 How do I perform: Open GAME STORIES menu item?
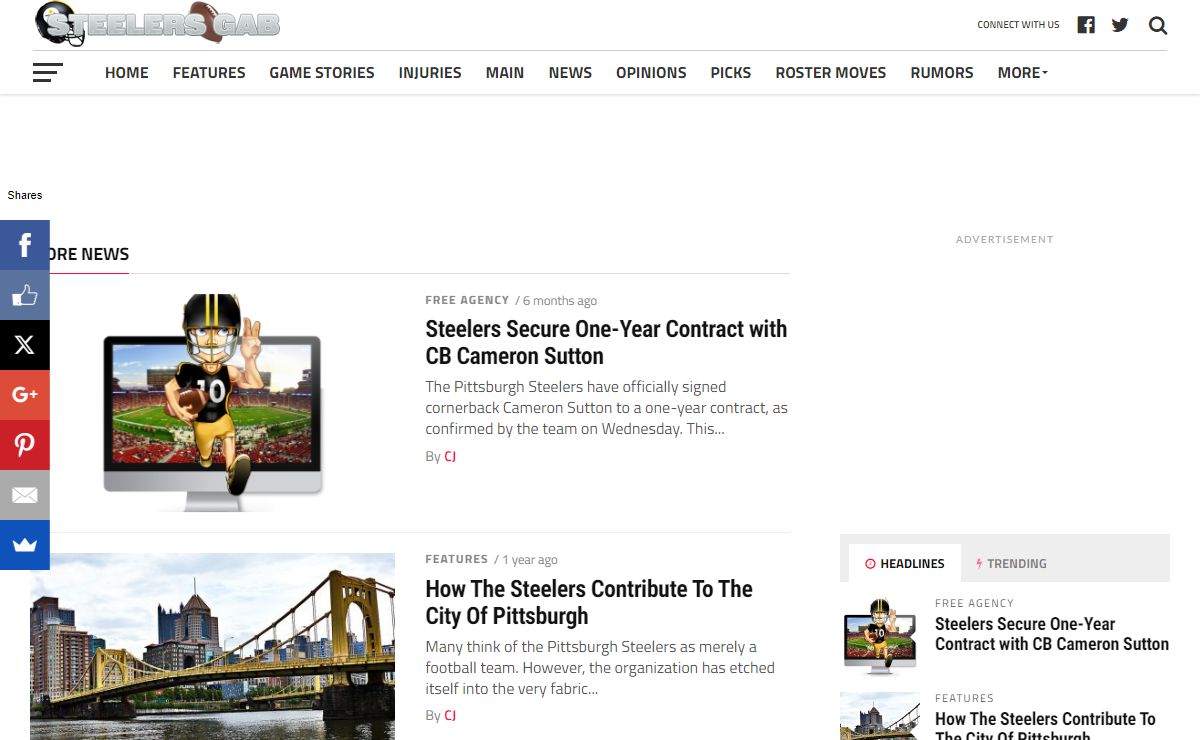tap(322, 73)
